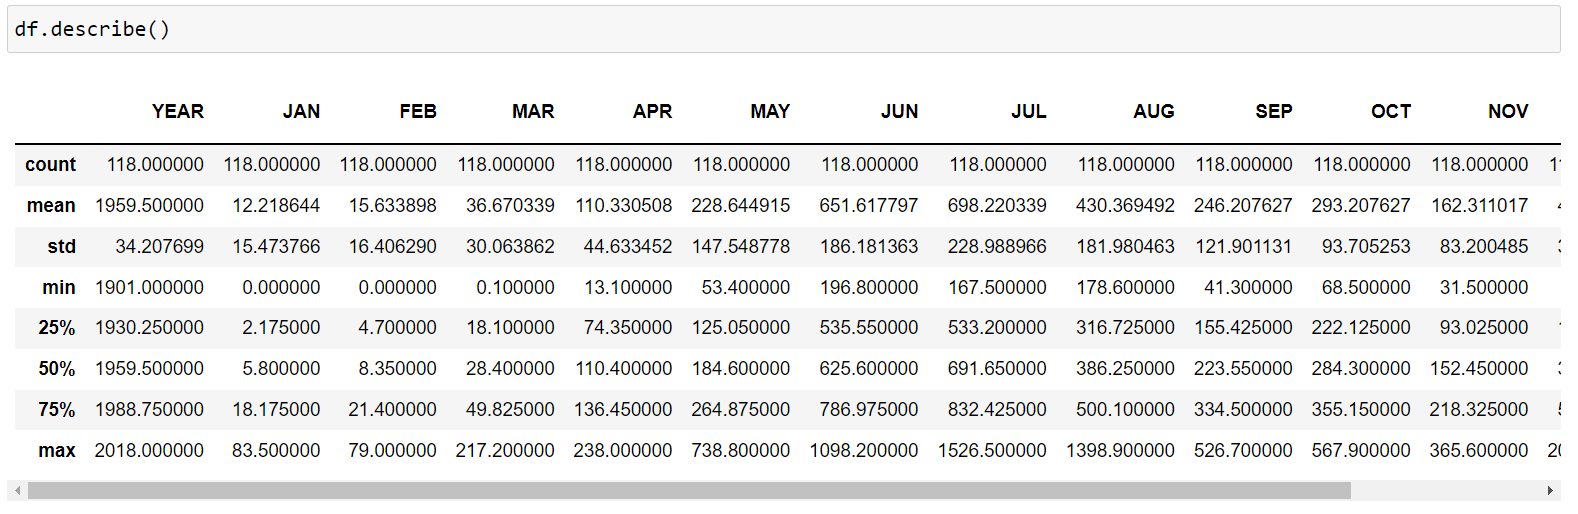Click the right scroll arrow of horizontal scrollbar
Image resolution: width=1578 pixels, height=514 pixels.
(x=1550, y=491)
